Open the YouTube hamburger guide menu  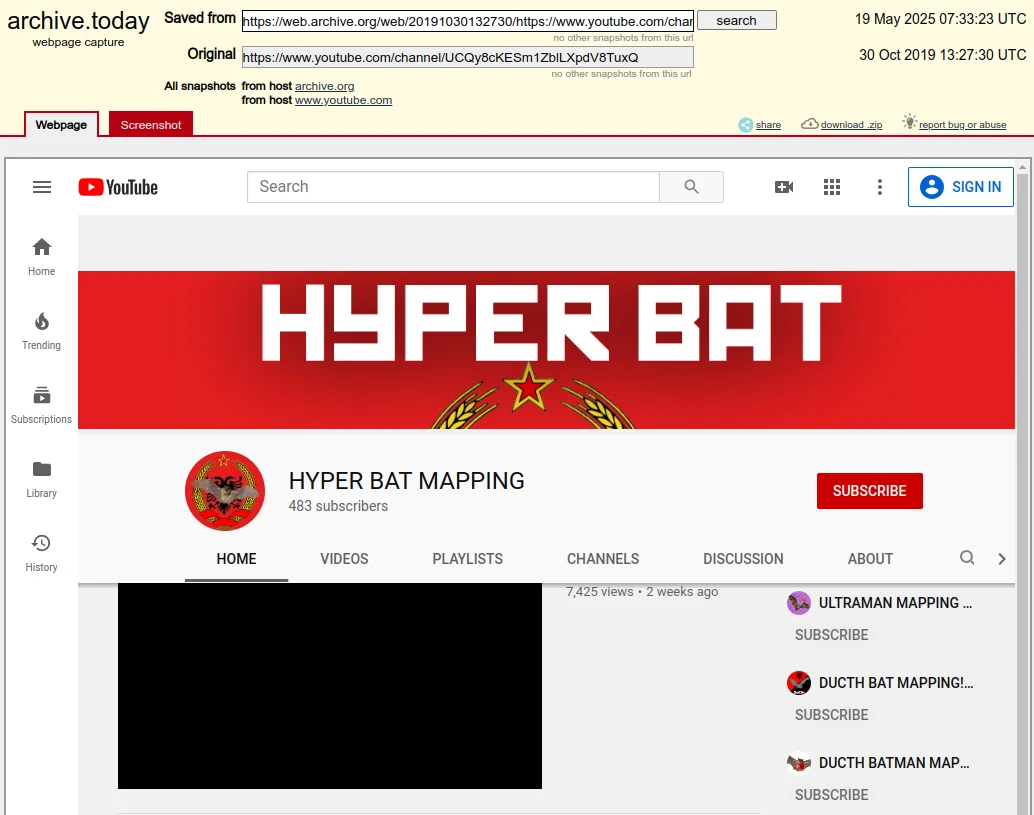pyautogui.click(x=42, y=187)
